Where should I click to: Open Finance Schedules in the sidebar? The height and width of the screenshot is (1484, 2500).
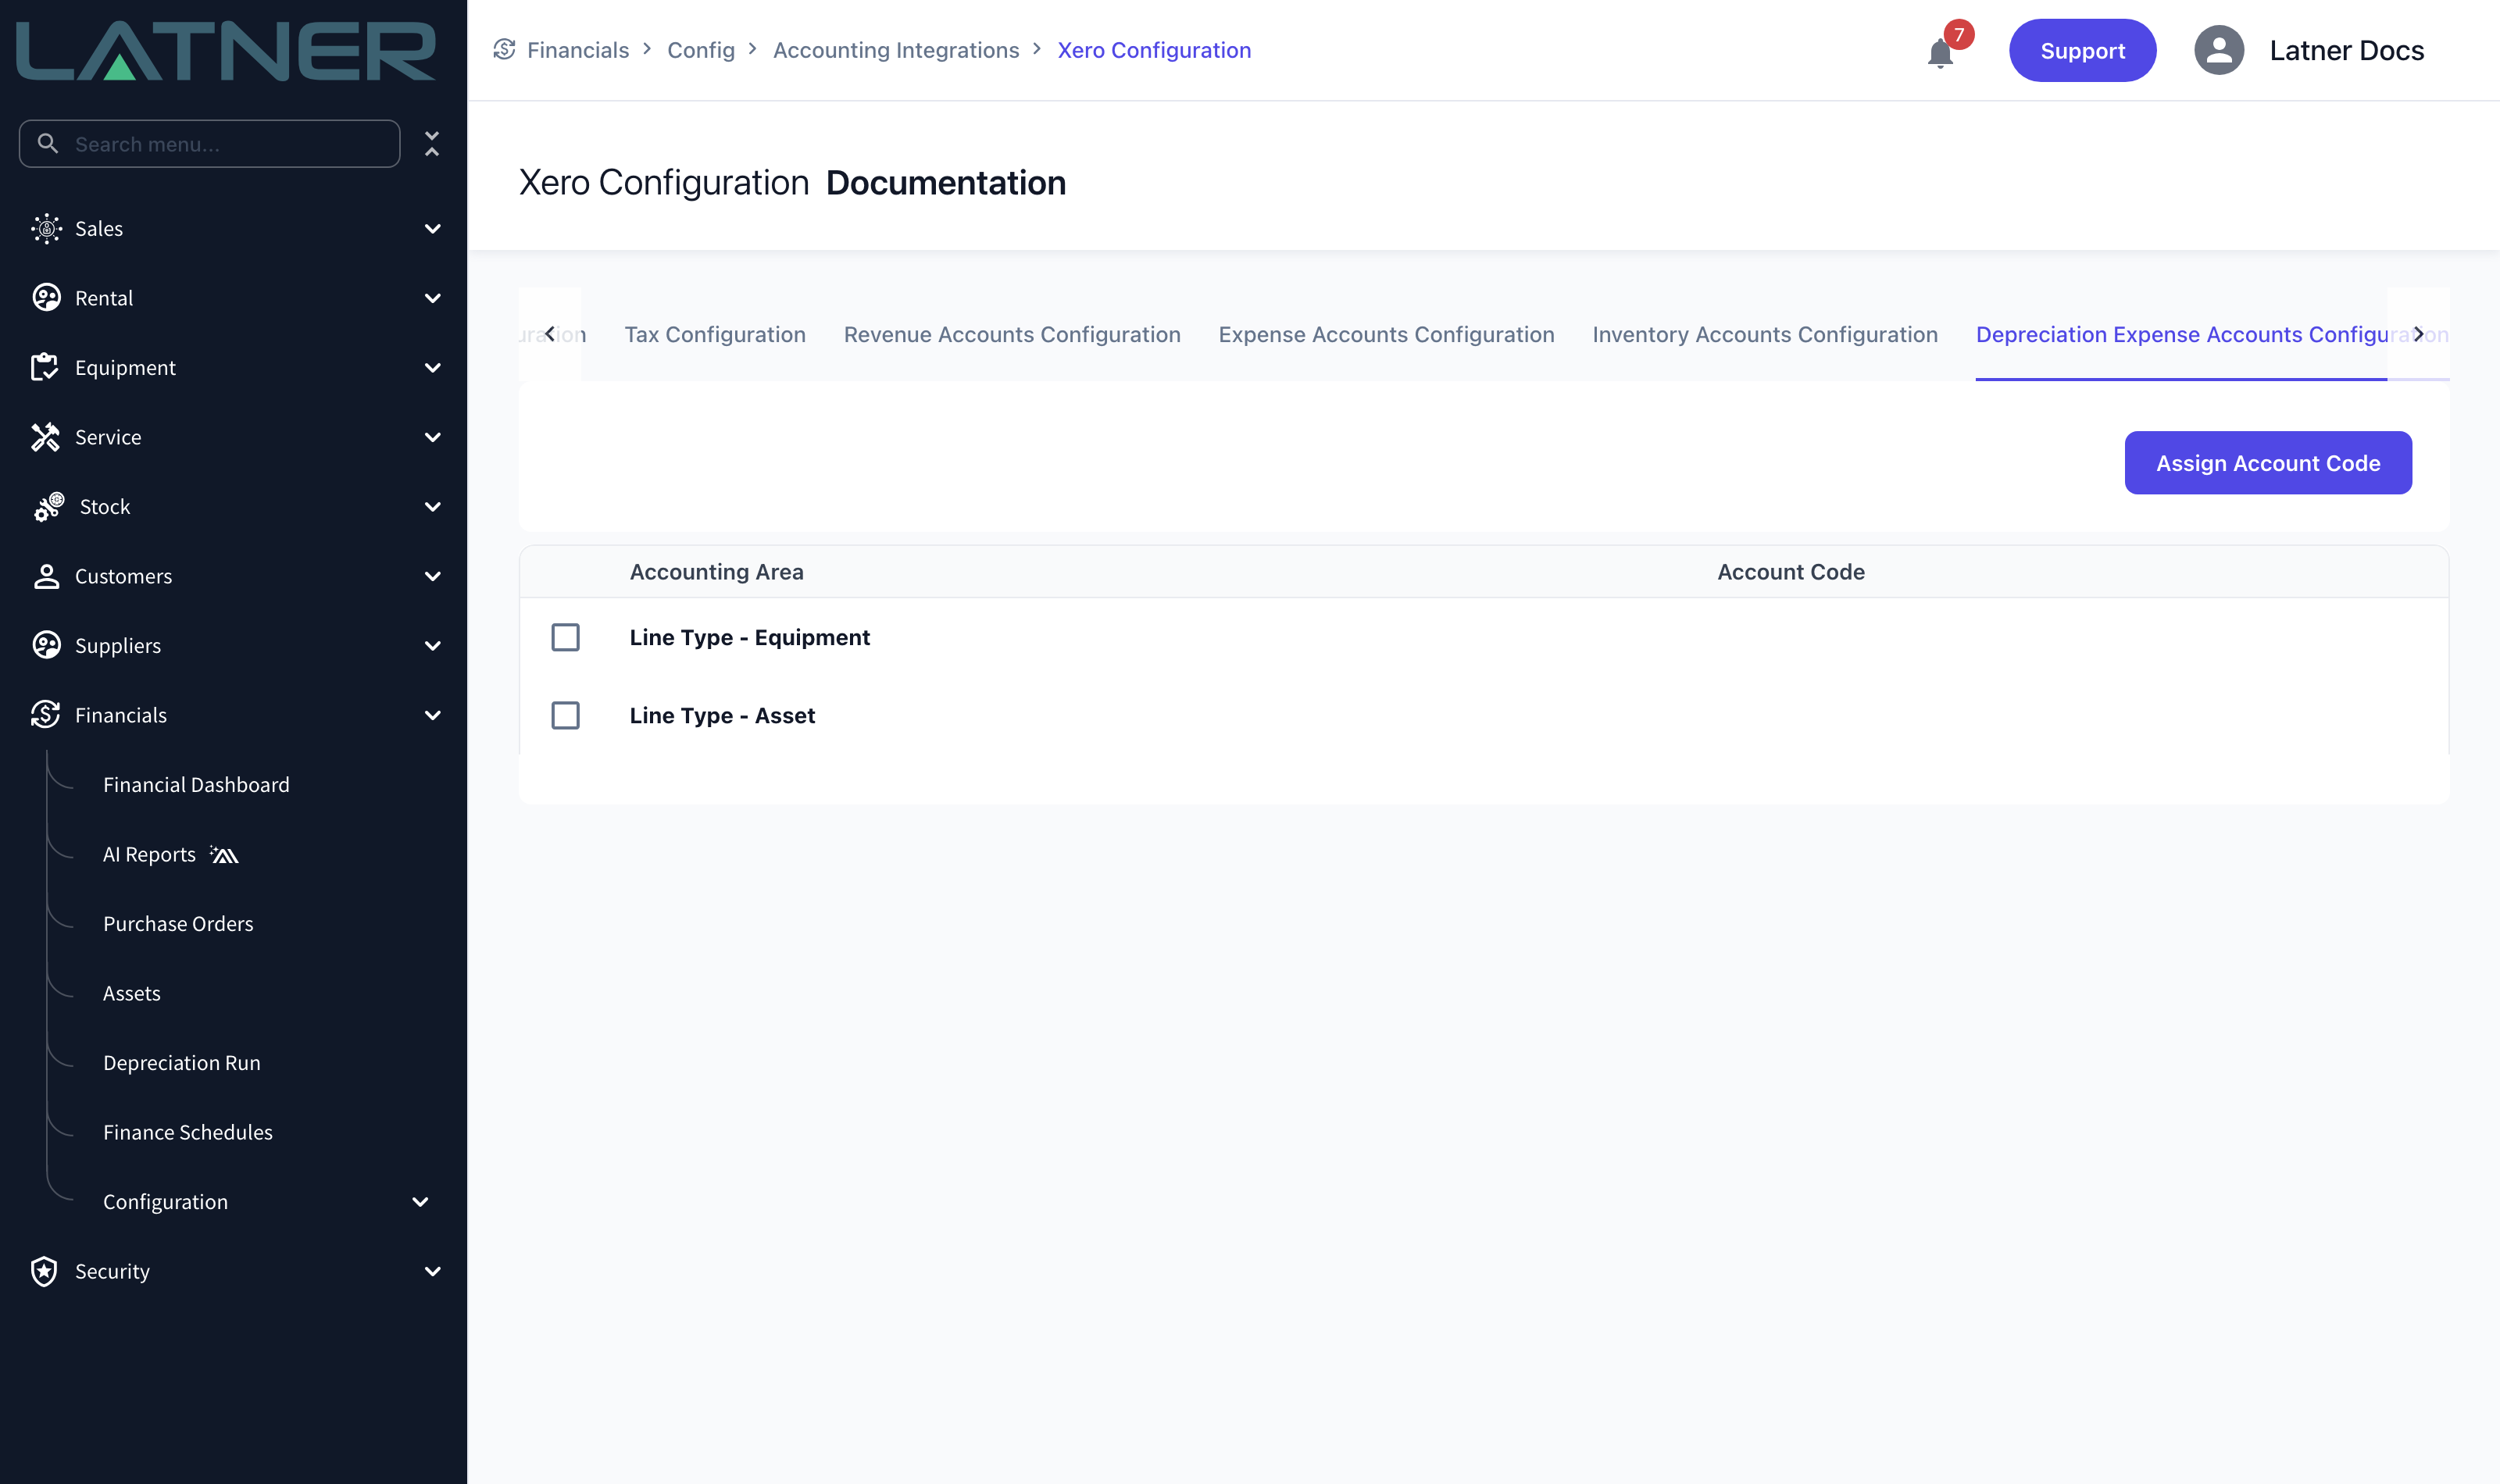187,1132
